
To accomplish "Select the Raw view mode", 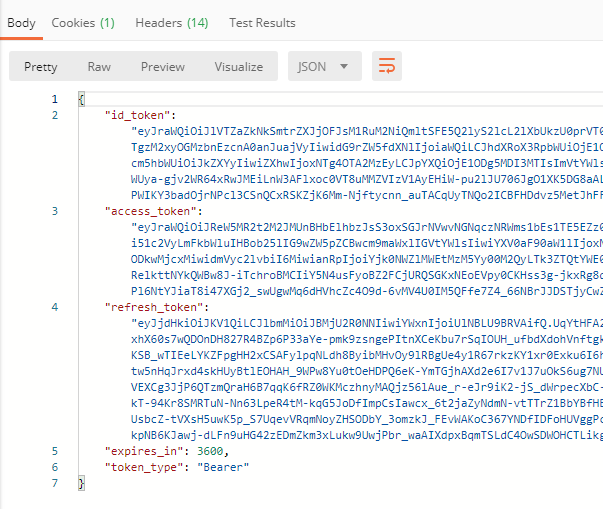I will click(x=99, y=67).
